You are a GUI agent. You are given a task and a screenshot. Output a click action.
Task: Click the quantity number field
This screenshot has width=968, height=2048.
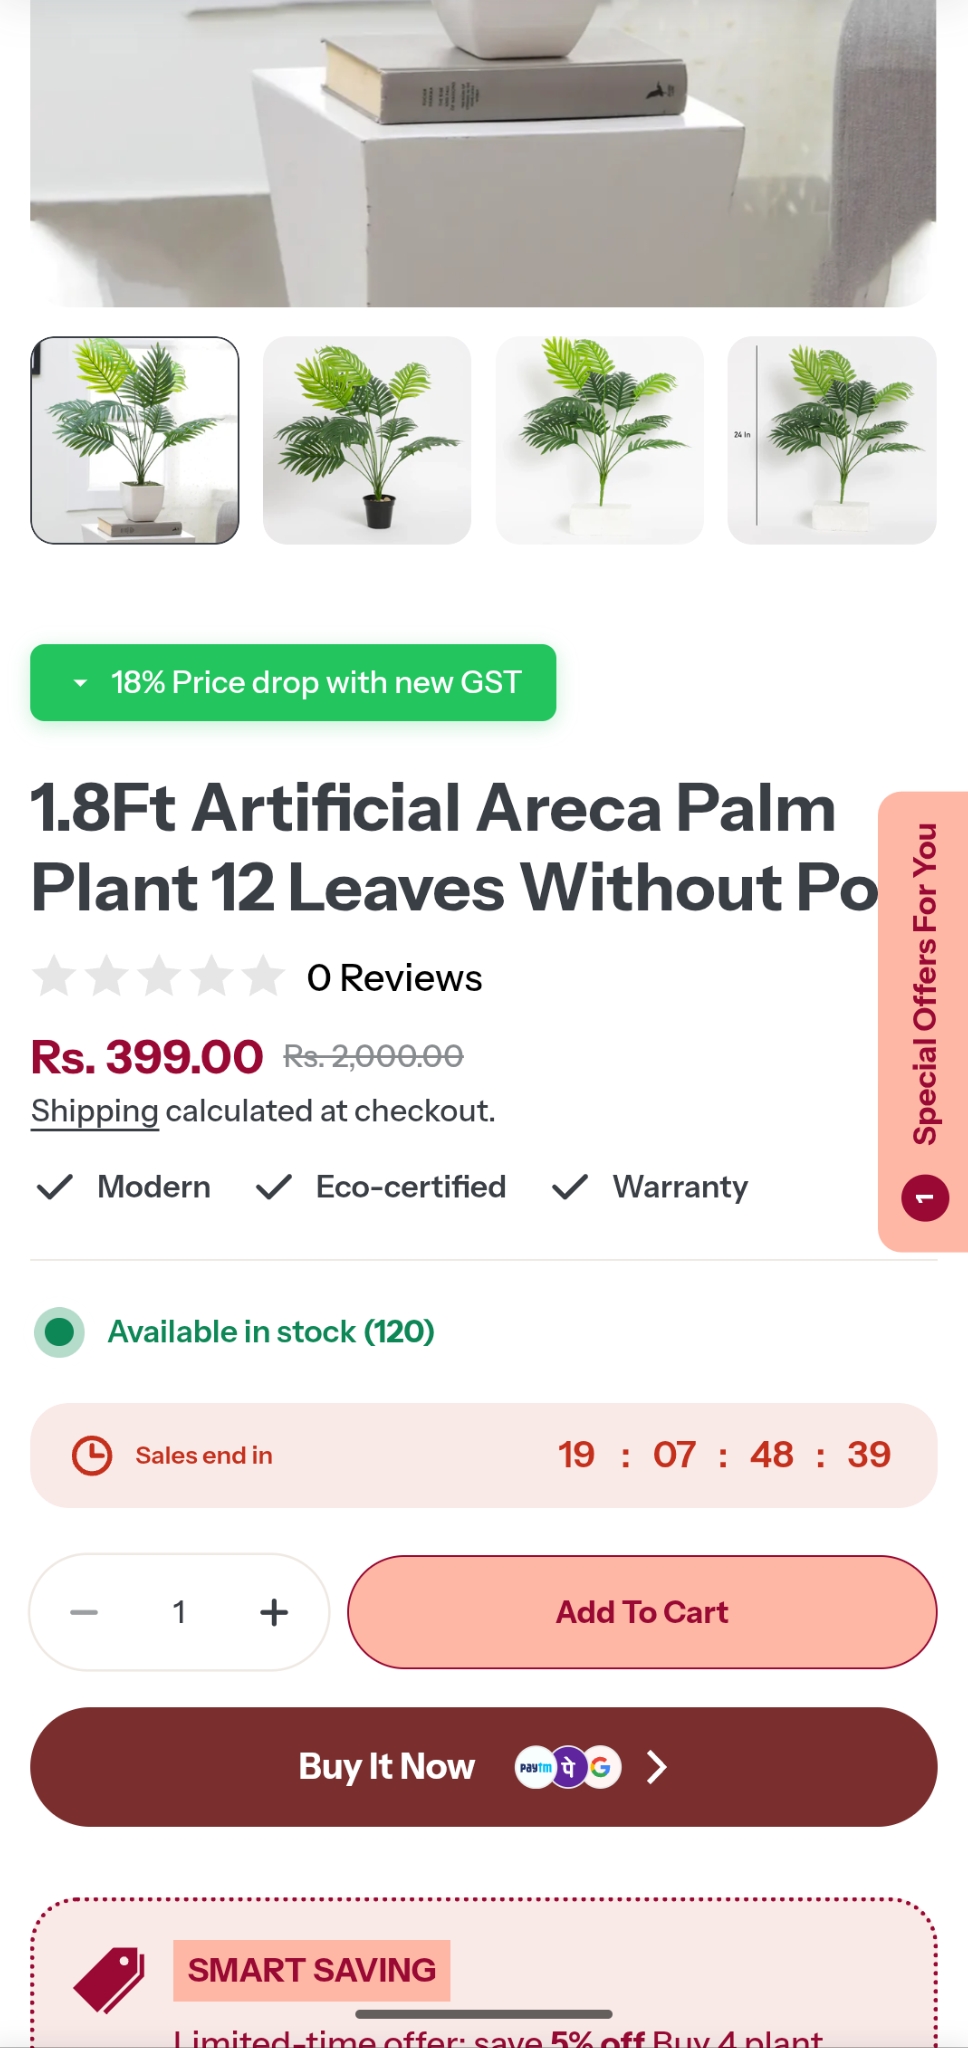(x=179, y=1612)
